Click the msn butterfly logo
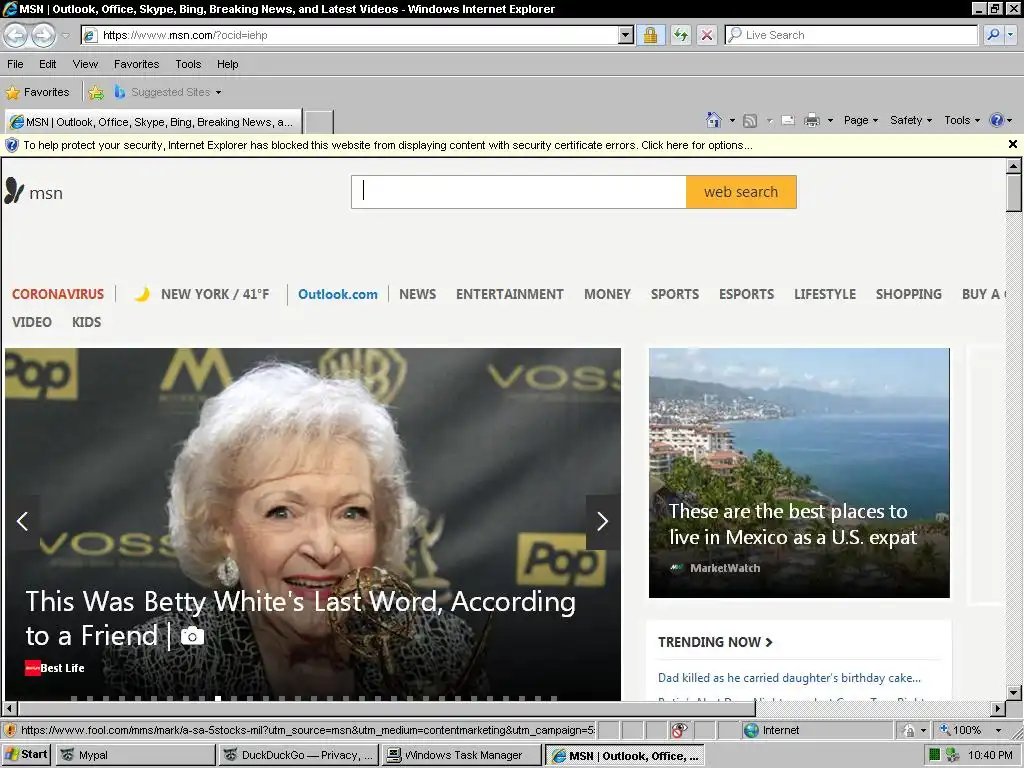This screenshot has height=768, width=1024. pos(34,192)
